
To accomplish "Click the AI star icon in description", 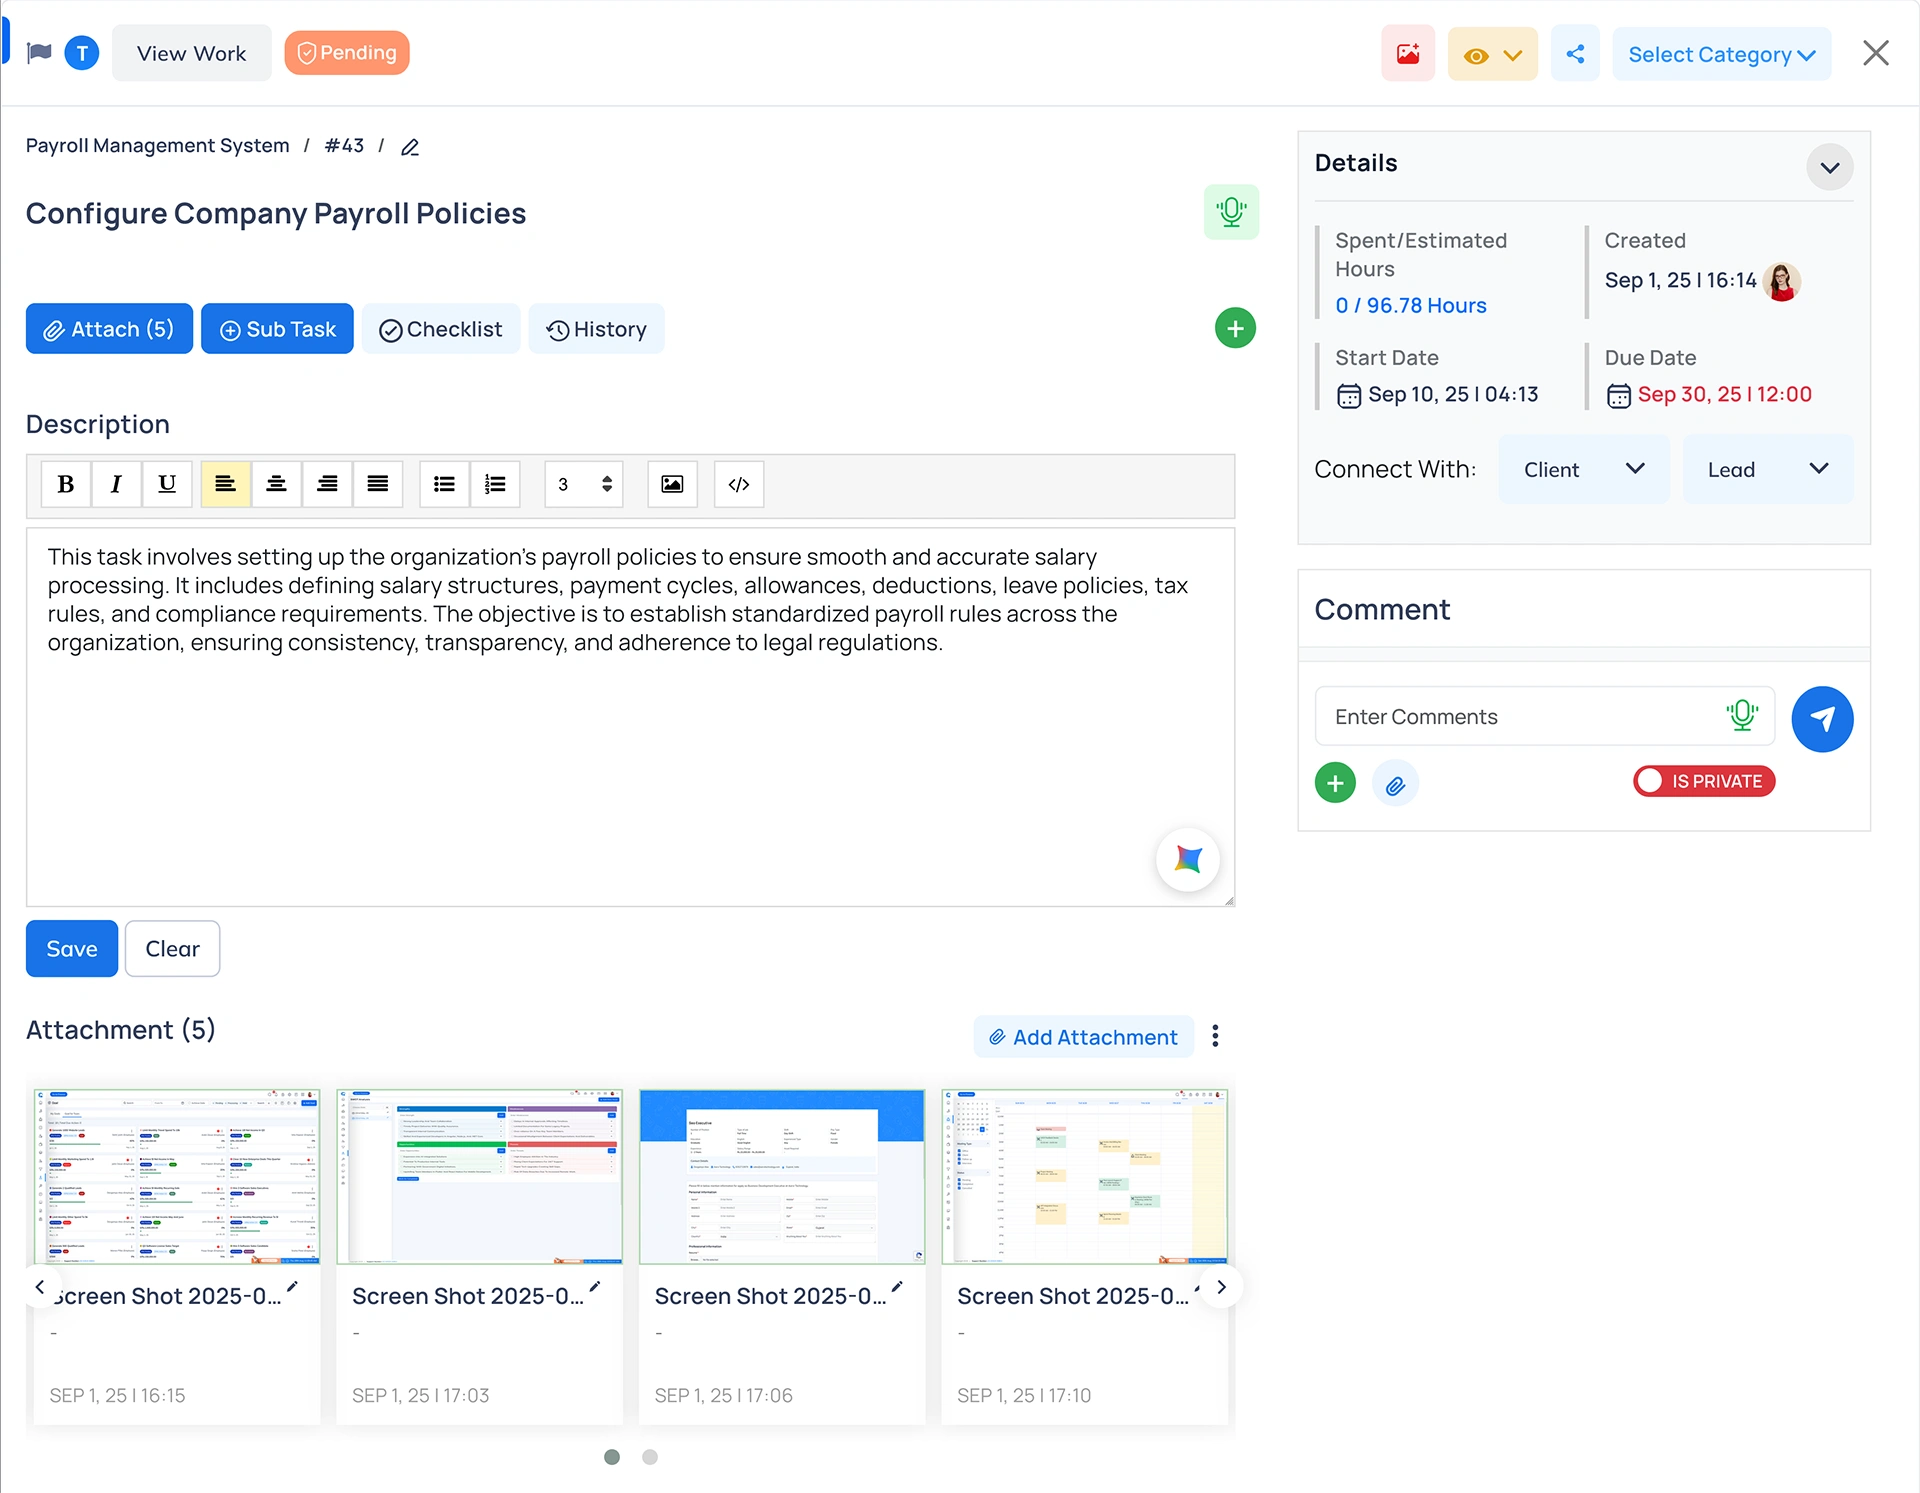I will point(1187,859).
